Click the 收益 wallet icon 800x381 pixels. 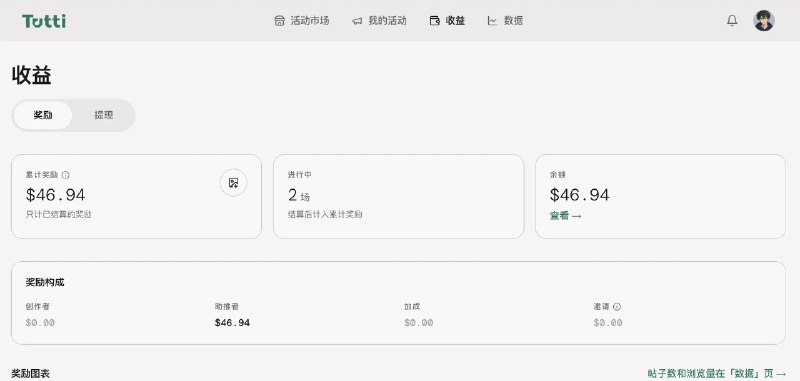click(x=435, y=21)
